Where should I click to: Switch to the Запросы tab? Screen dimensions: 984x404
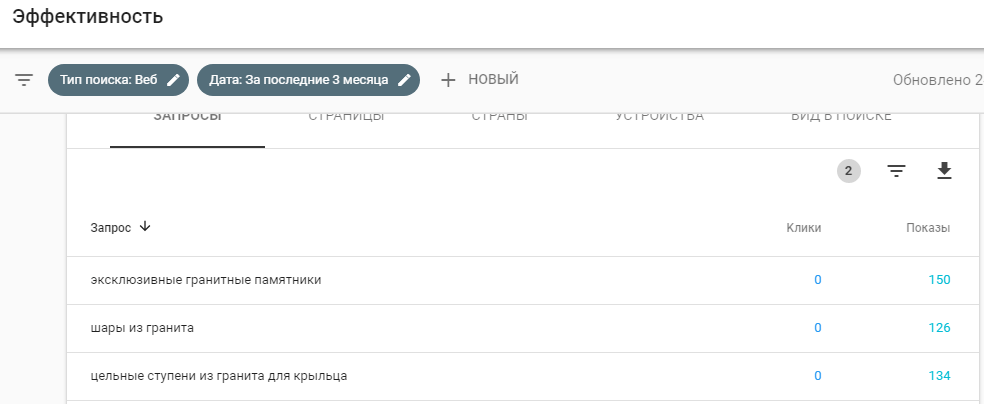(x=187, y=118)
